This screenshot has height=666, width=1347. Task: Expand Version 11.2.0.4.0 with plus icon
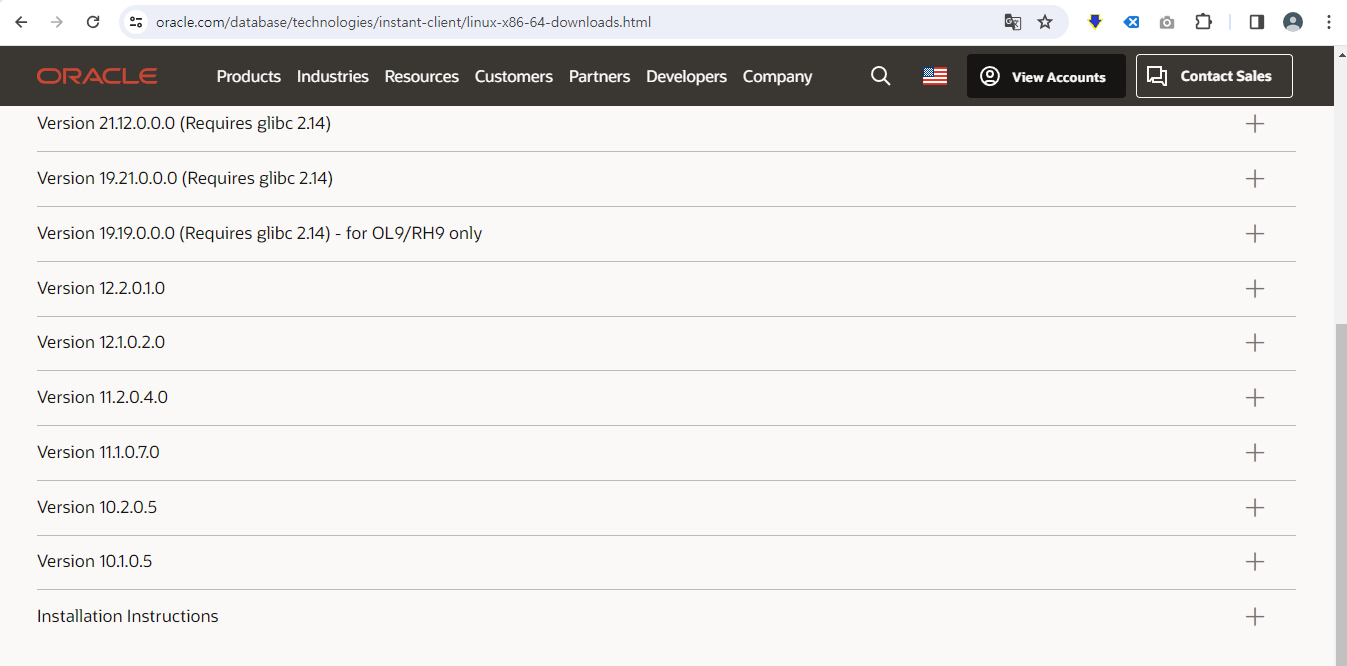point(1255,398)
